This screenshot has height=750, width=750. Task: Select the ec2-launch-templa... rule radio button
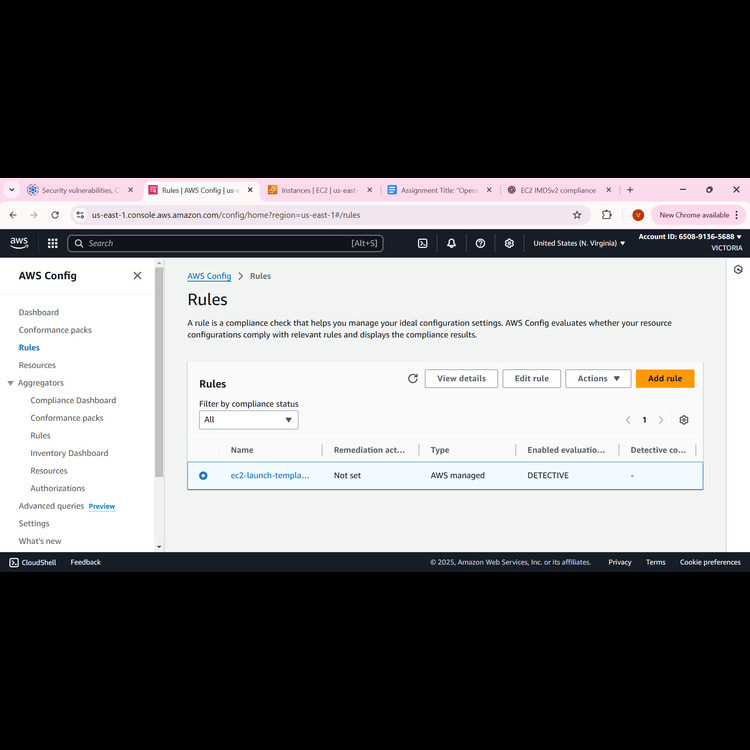203,475
